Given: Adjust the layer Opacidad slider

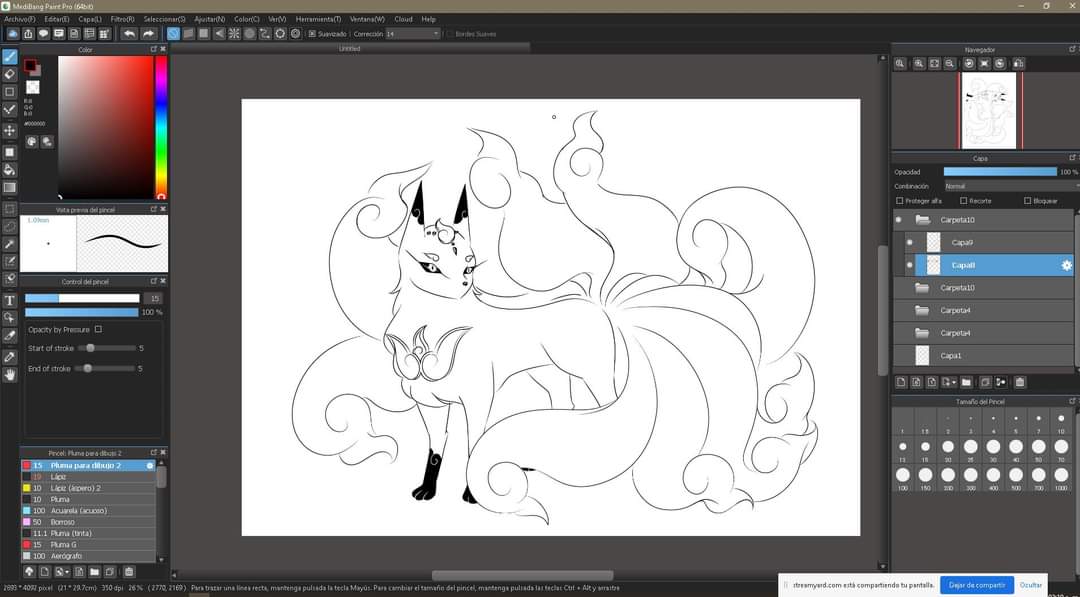Looking at the screenshot, I should coord(999,171).
